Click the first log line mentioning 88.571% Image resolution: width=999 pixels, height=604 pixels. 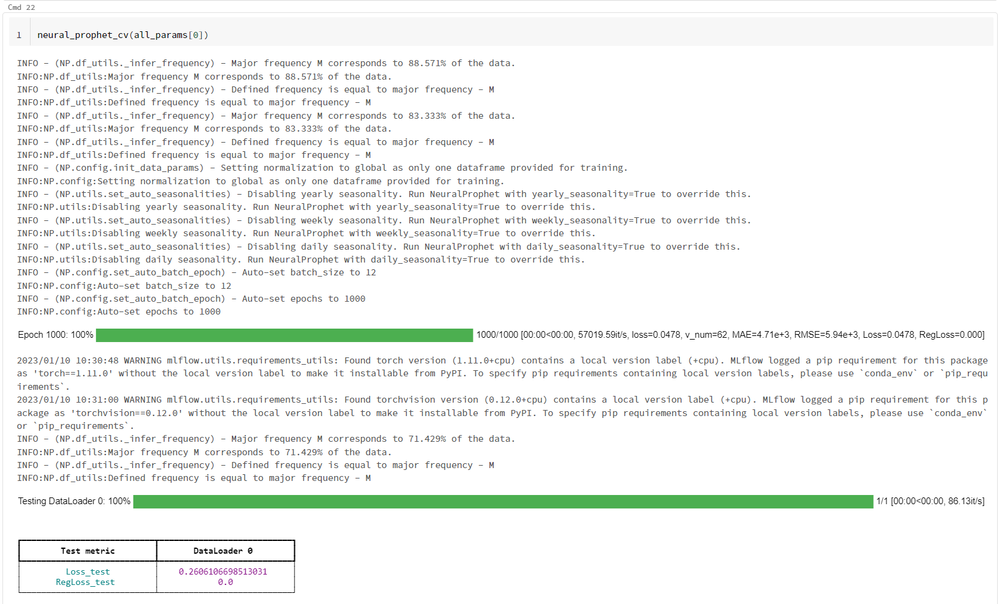(266, 63)
